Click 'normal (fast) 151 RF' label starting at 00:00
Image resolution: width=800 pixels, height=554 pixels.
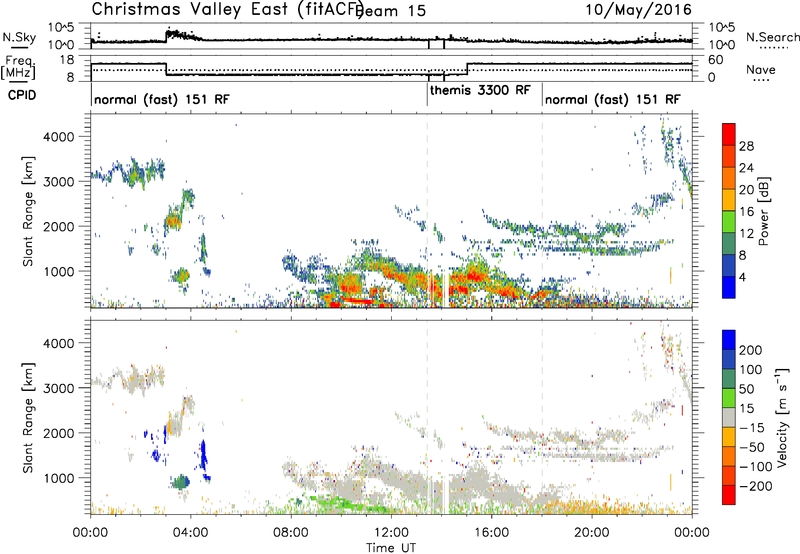[x=161, y=99]
